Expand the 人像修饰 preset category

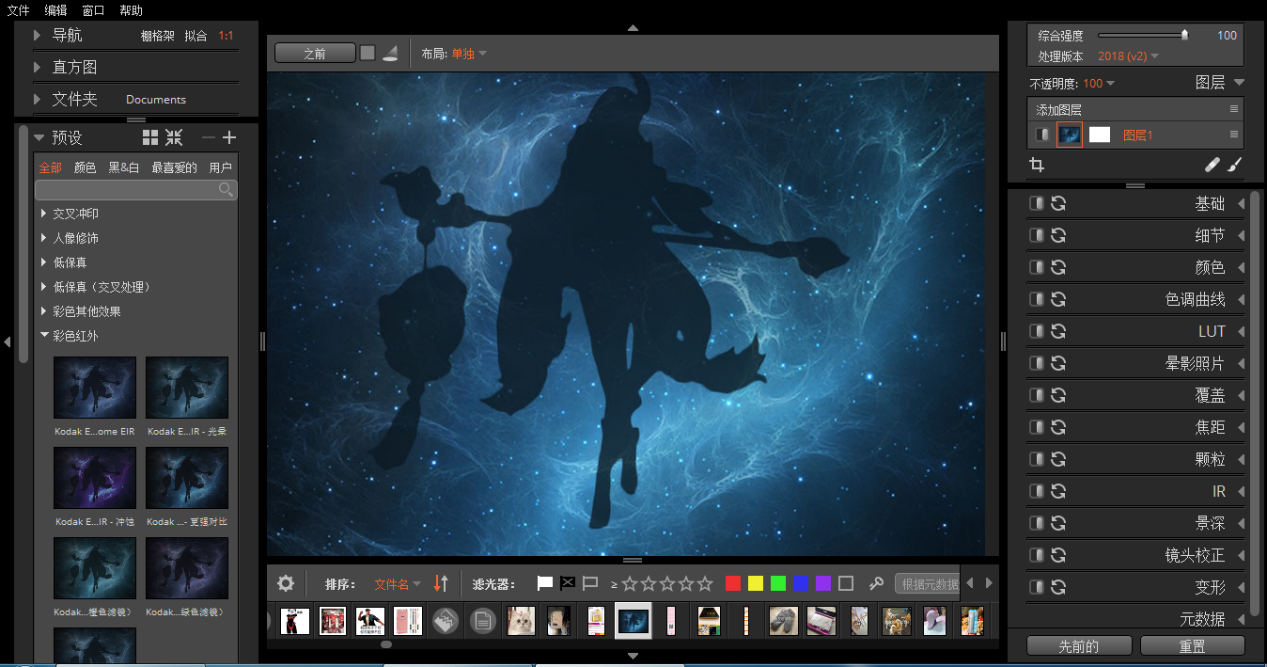[75, 238]
